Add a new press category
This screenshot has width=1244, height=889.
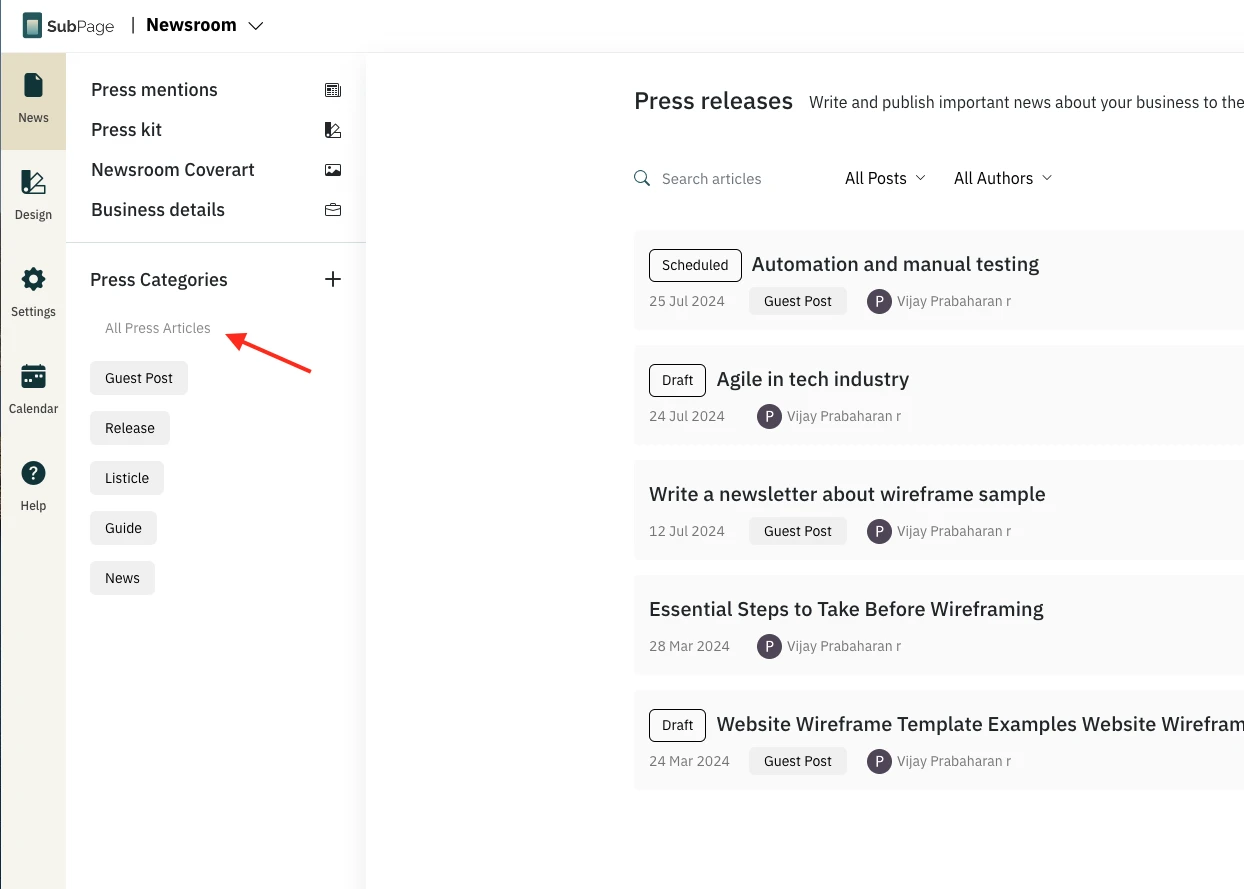pos(333,280)
